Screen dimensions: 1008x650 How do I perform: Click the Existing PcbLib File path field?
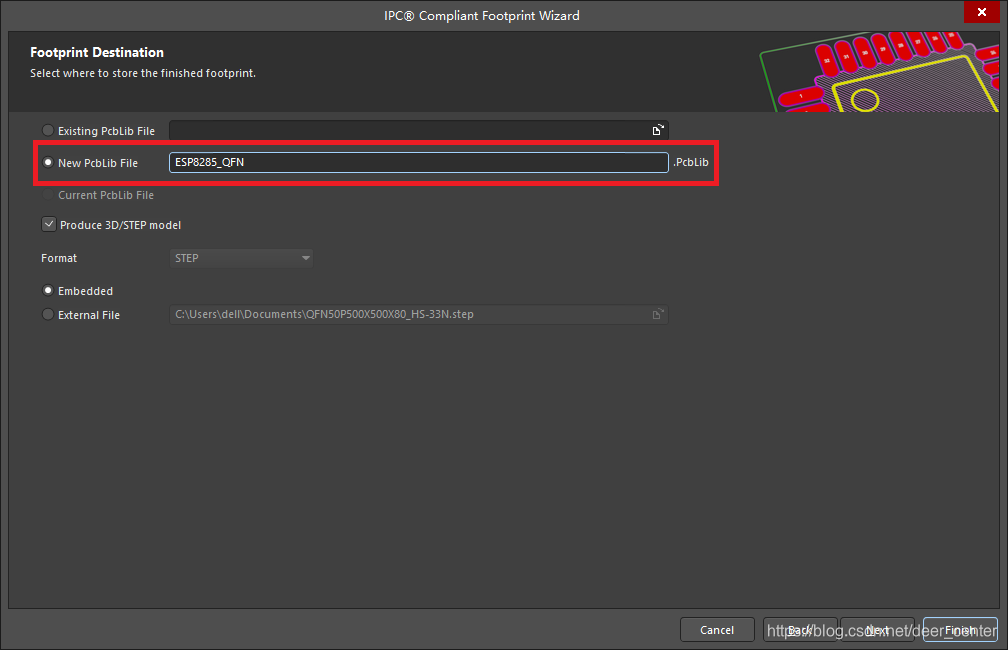[x=410, y=130]
